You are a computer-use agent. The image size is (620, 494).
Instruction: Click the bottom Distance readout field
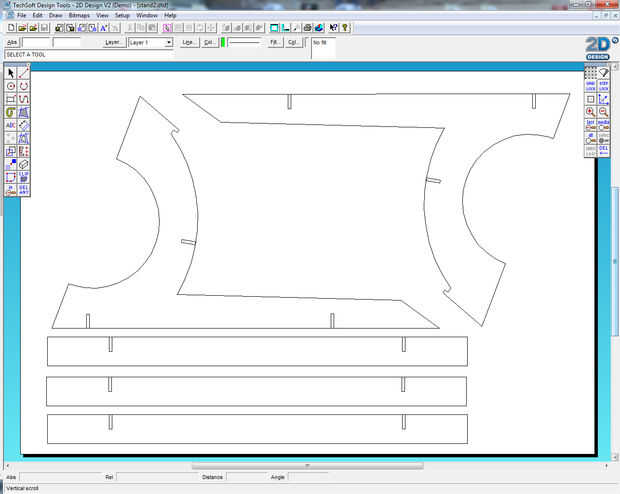click(245, 477)
